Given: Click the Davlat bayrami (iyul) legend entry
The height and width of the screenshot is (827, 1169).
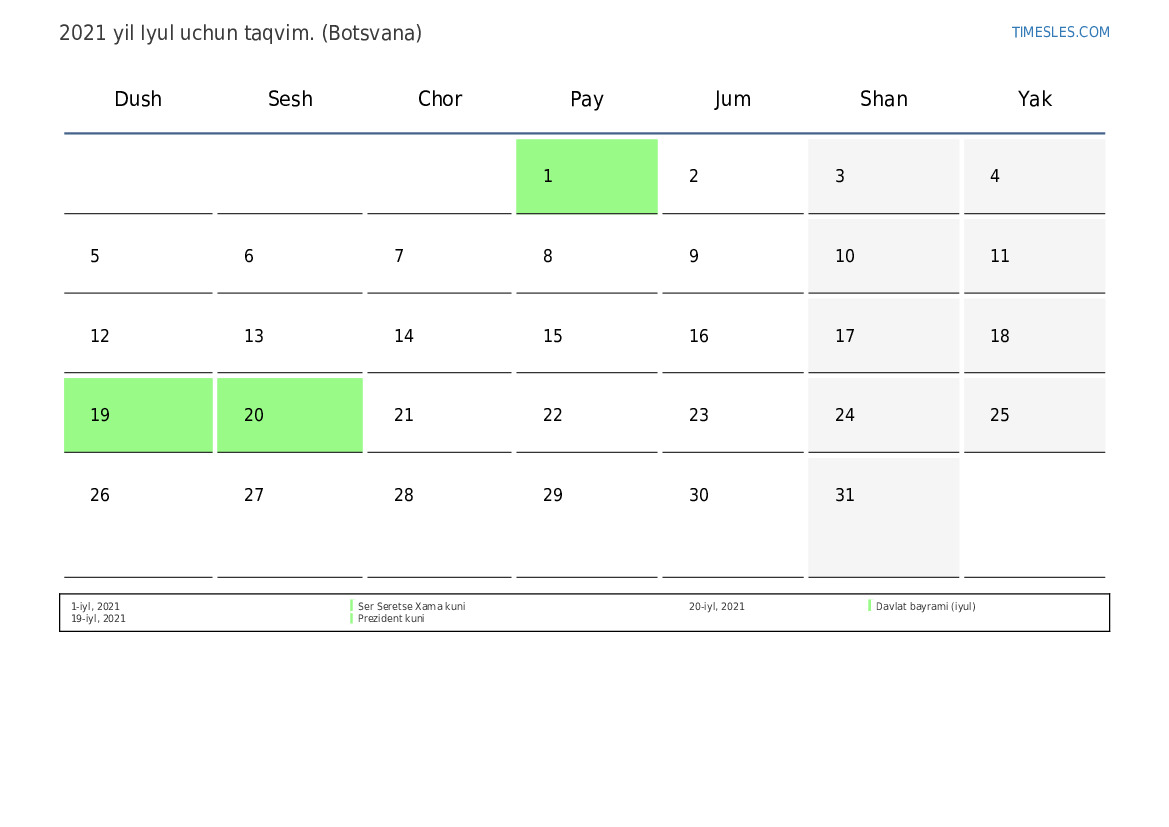Looking at the screenshot, I should (x=925, y=606).
